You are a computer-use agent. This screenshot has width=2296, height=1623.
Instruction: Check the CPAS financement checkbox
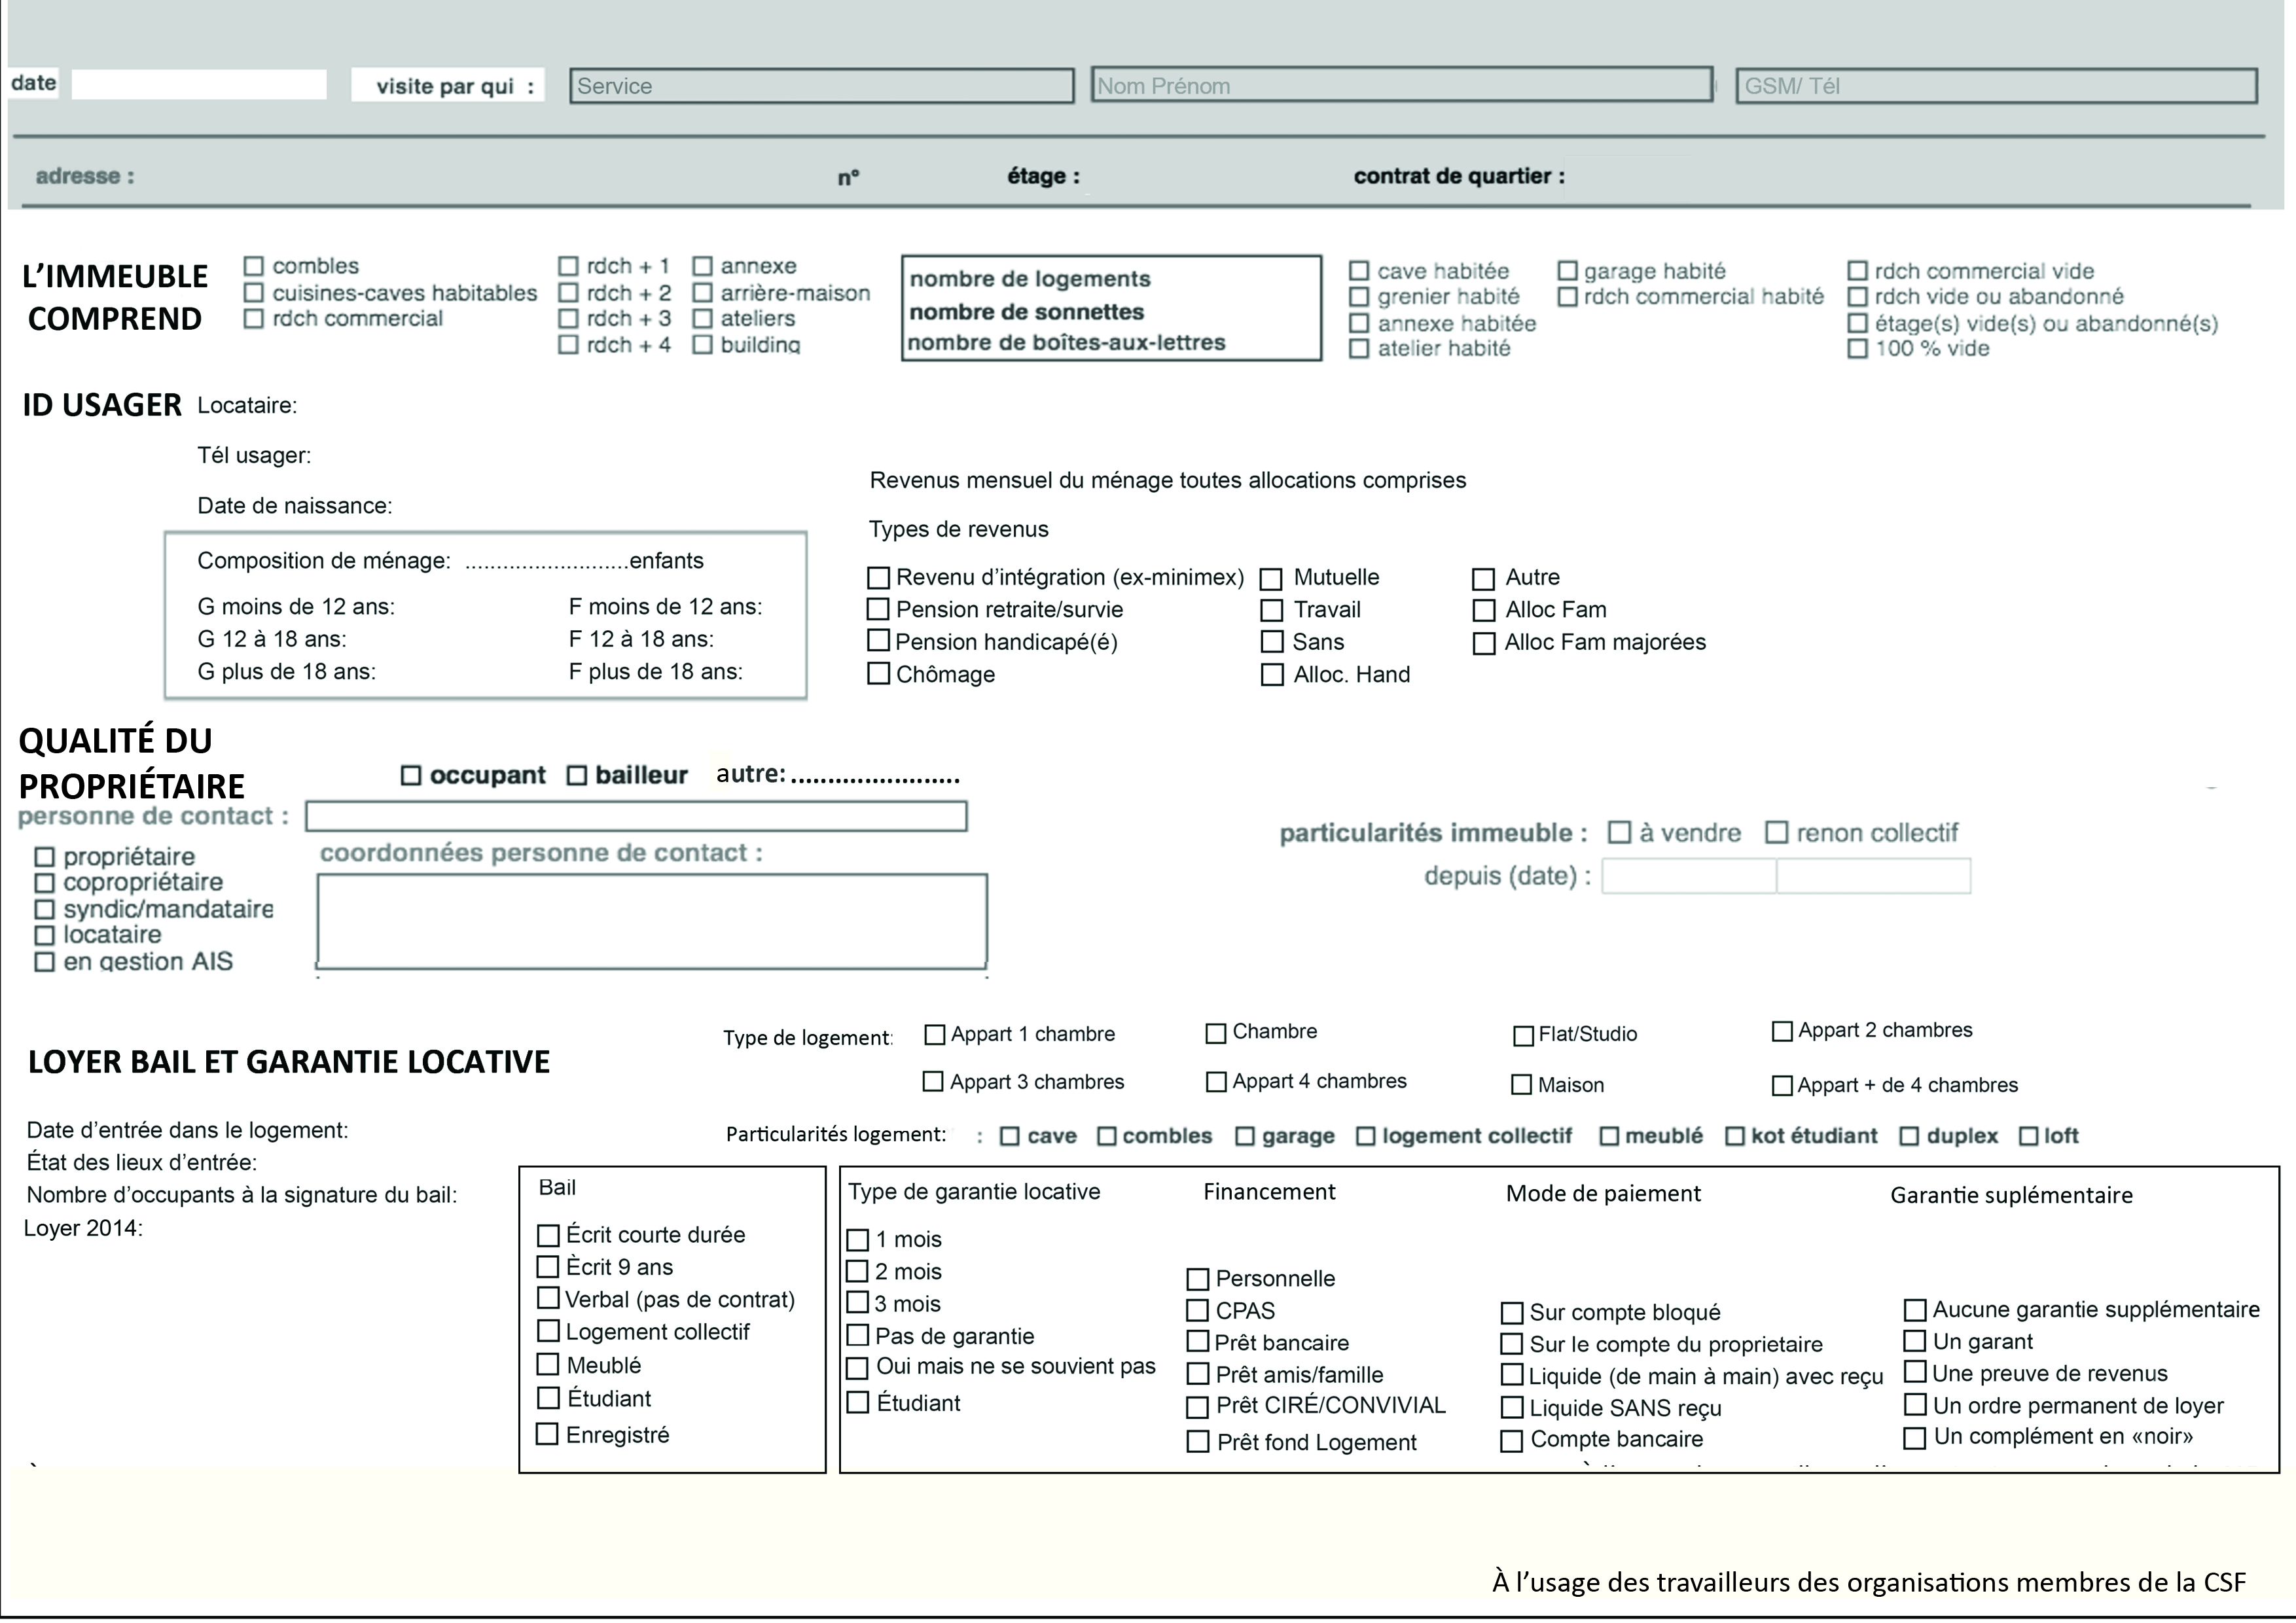pos(1197,1311)
